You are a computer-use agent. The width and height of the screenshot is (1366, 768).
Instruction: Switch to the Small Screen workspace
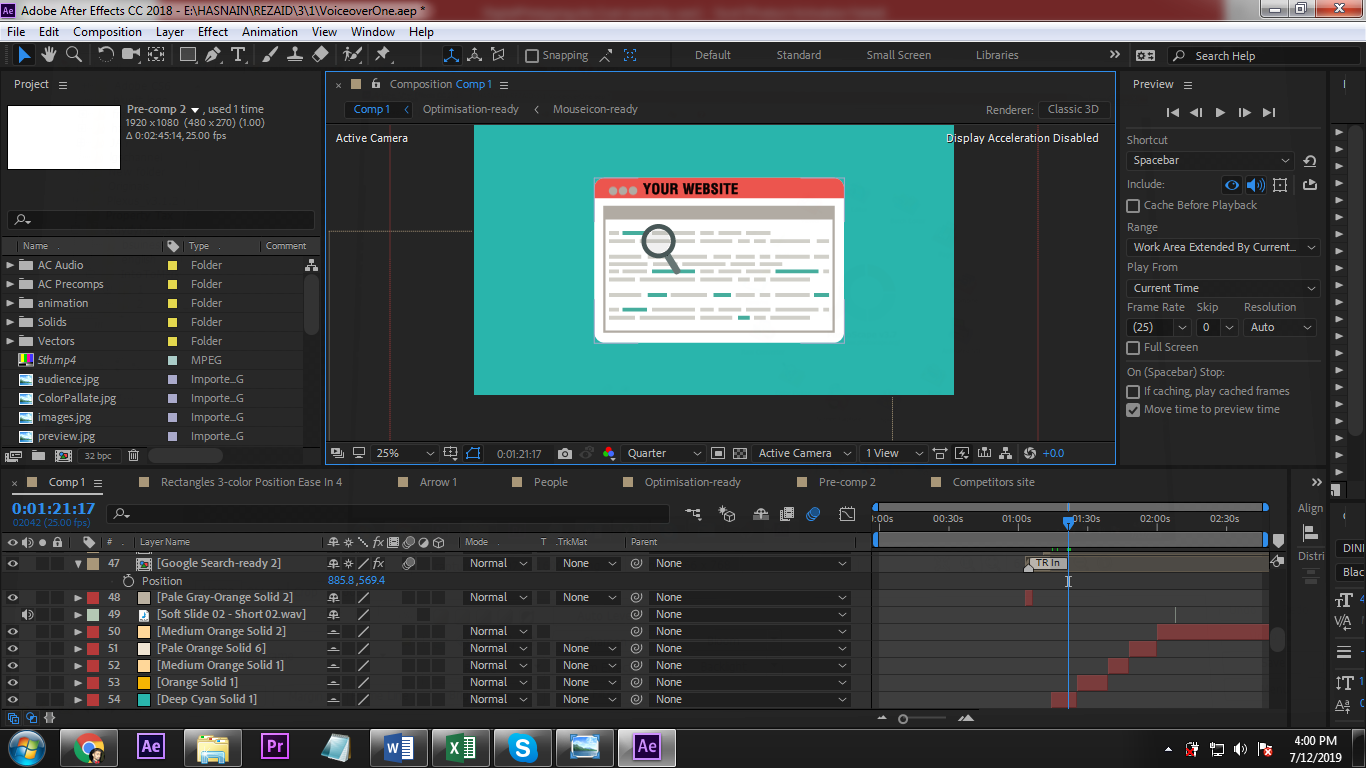898,55
